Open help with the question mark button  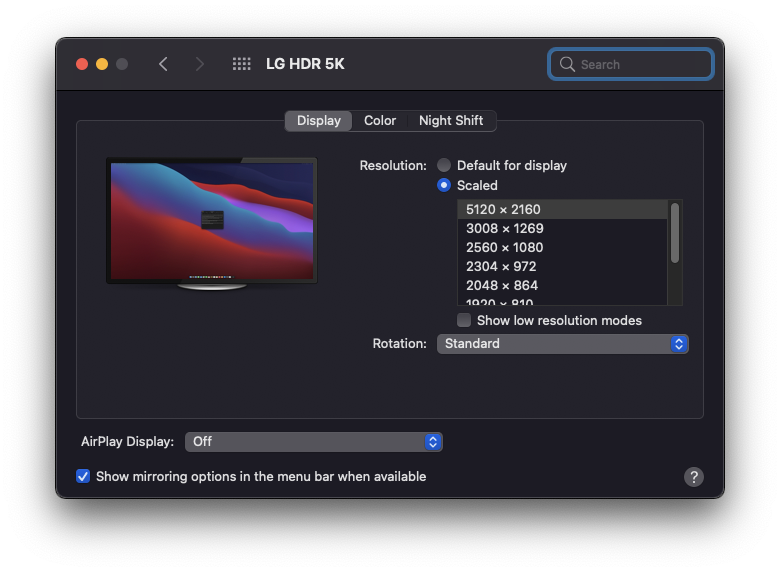click(693, 477)
